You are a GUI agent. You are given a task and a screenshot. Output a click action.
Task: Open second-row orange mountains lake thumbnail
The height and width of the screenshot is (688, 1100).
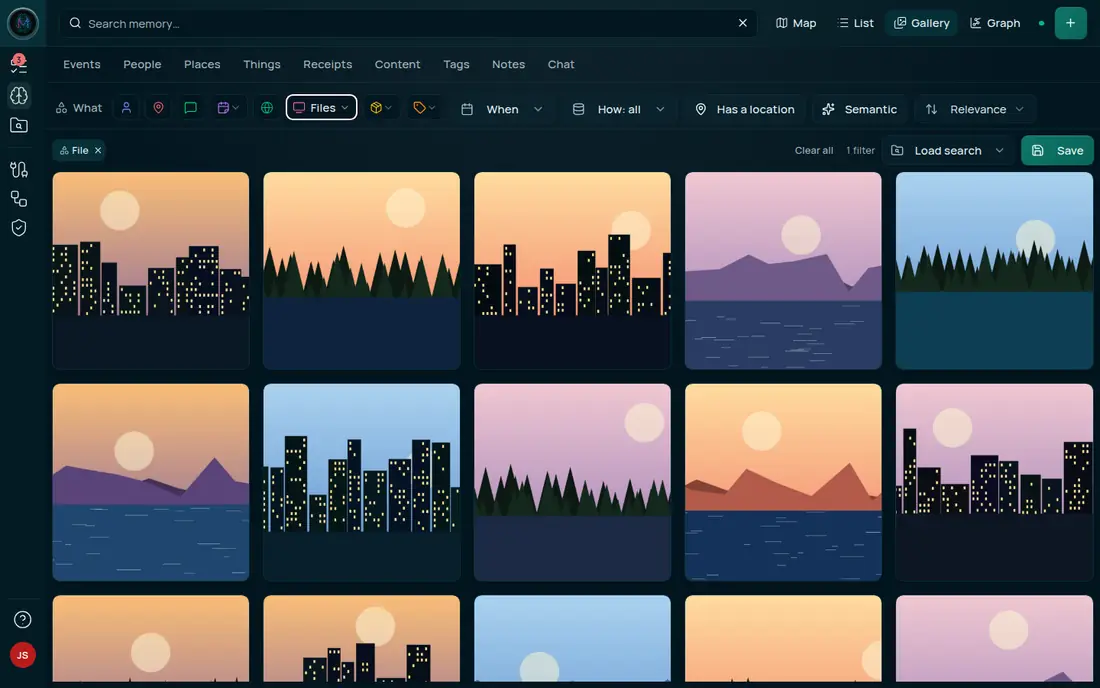pyautogui.click(x=783, y=482)
